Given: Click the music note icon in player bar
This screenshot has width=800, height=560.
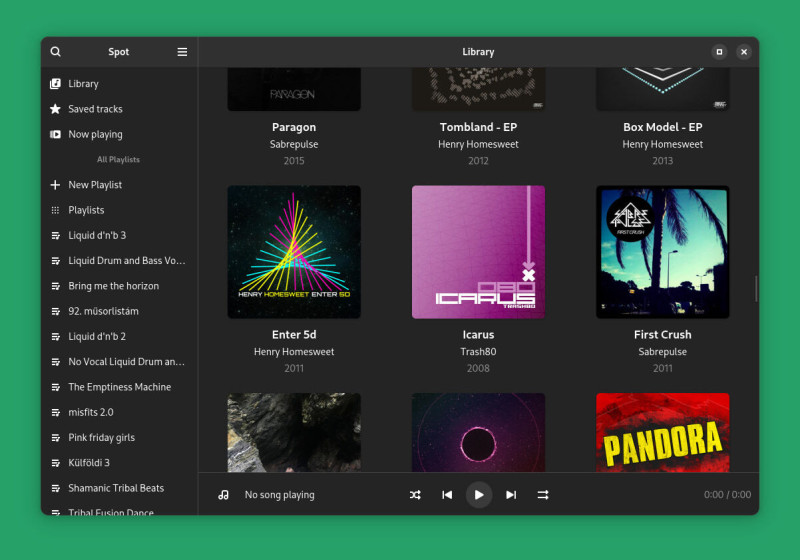Looking at the screenshot, I should pos(223,495).
